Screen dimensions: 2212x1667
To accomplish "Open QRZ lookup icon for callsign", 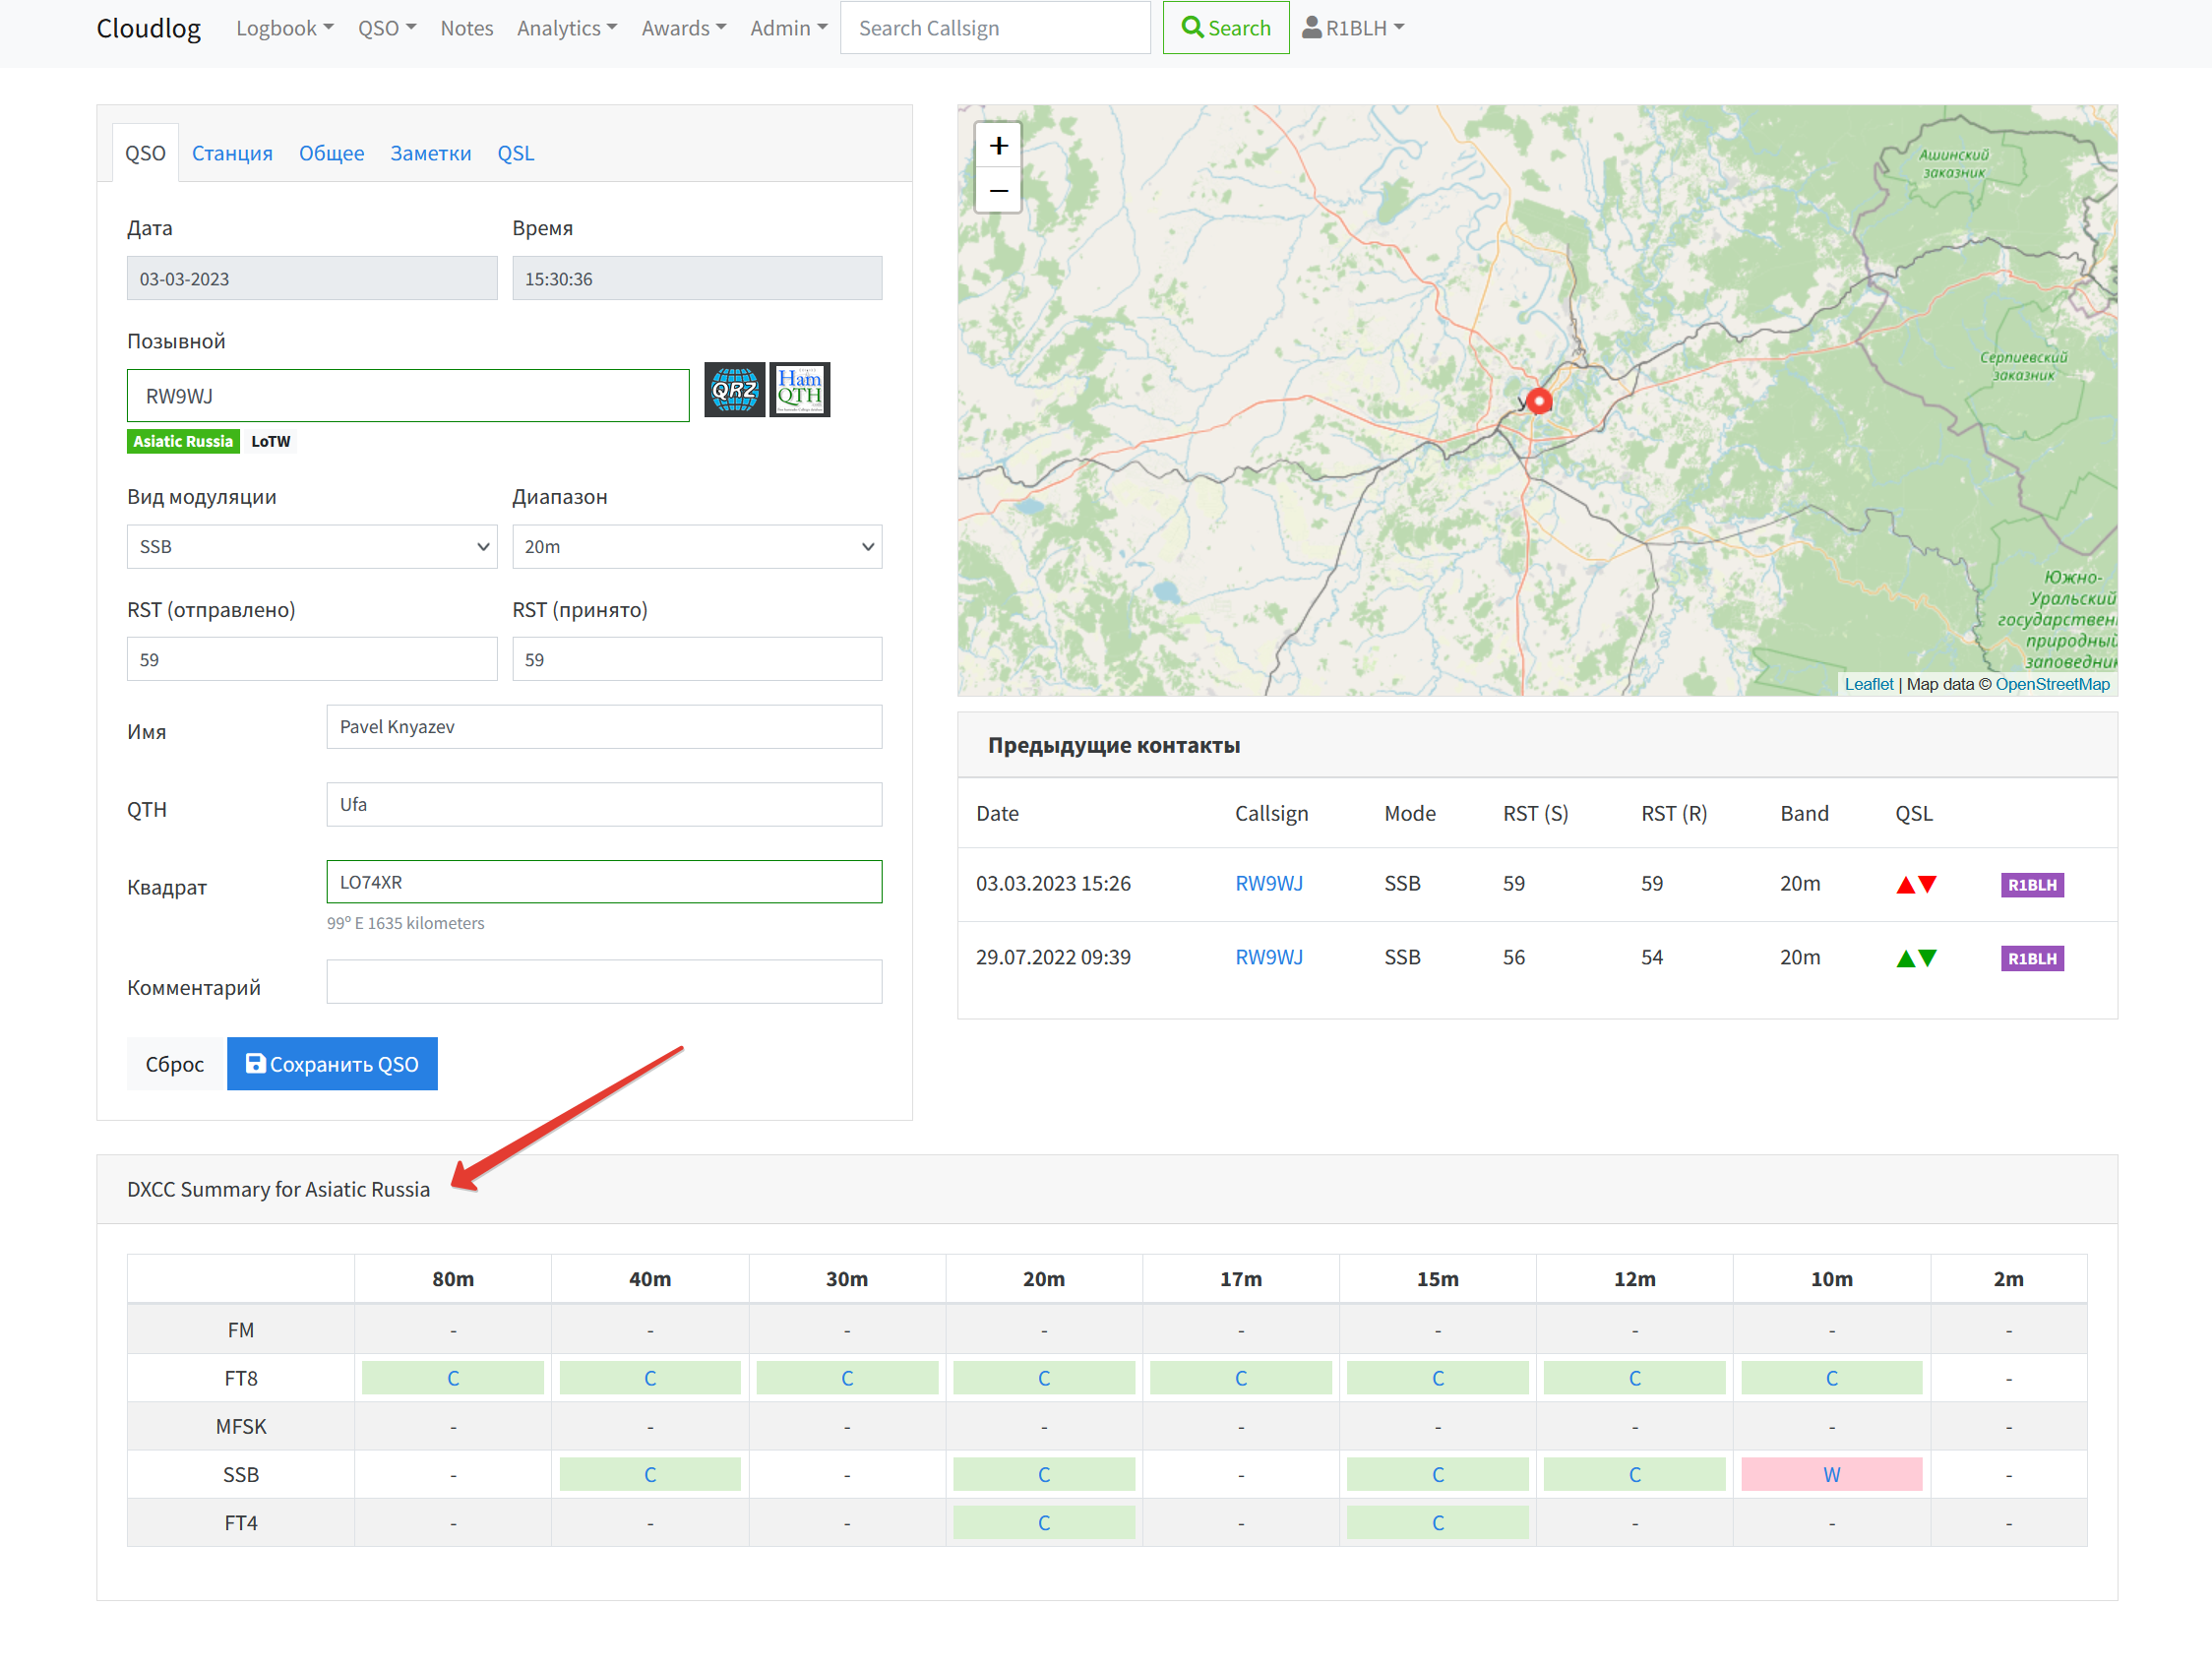I will click(734, 390).
